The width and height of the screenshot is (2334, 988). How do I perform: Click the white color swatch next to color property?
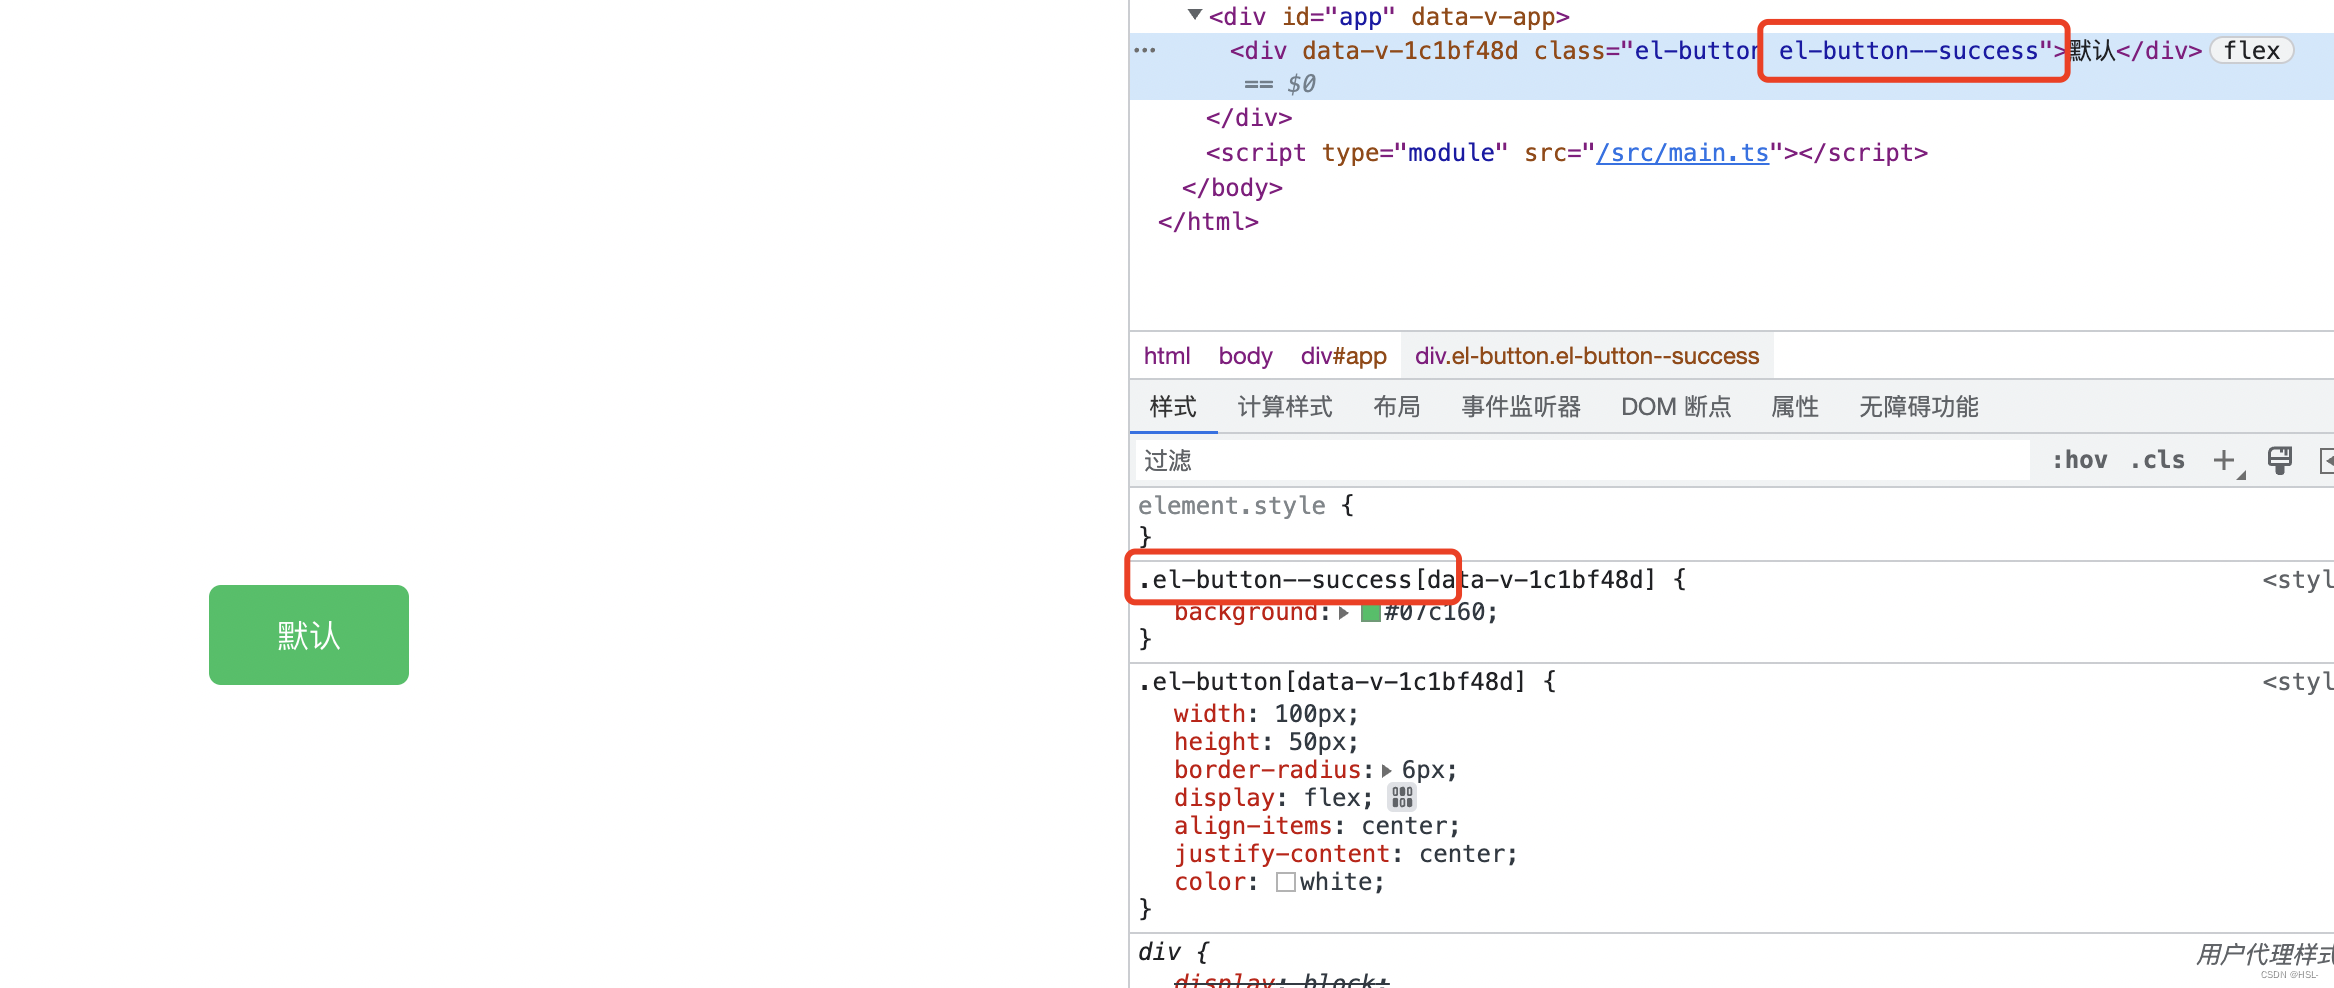tap(1285, 882)
